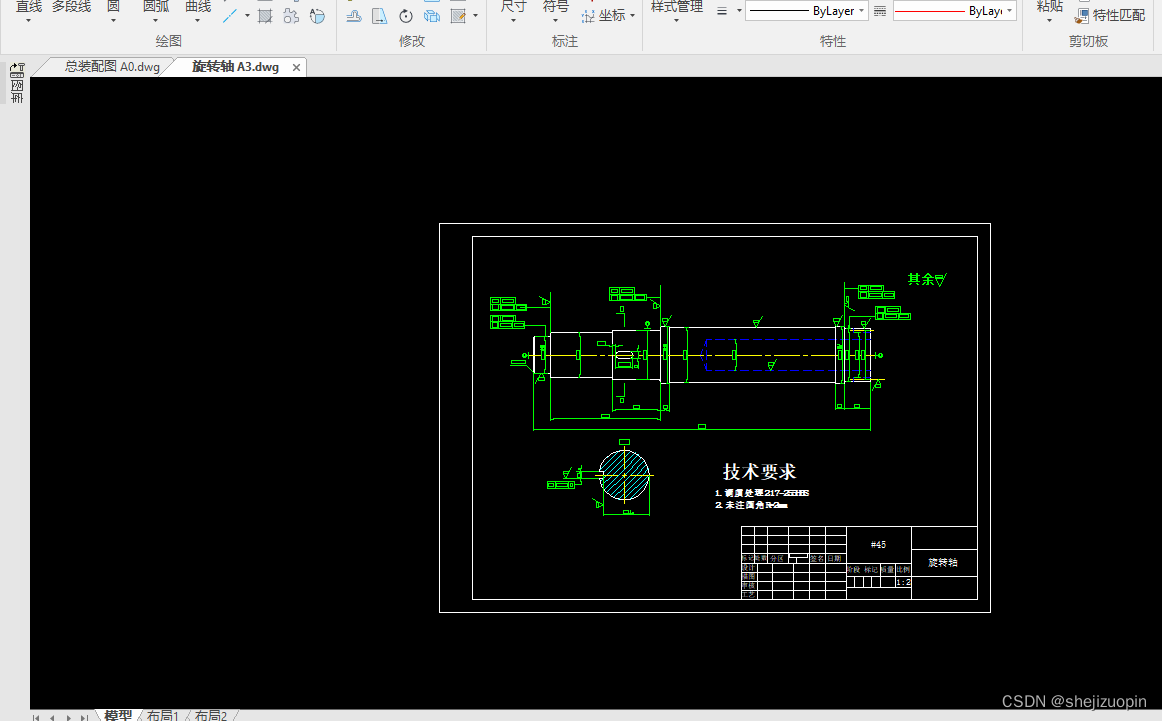This screenshot has width=1162, height=721.
Task: Click the text-in-circle icon in 绘图
Action: click(x=317, y=16)
